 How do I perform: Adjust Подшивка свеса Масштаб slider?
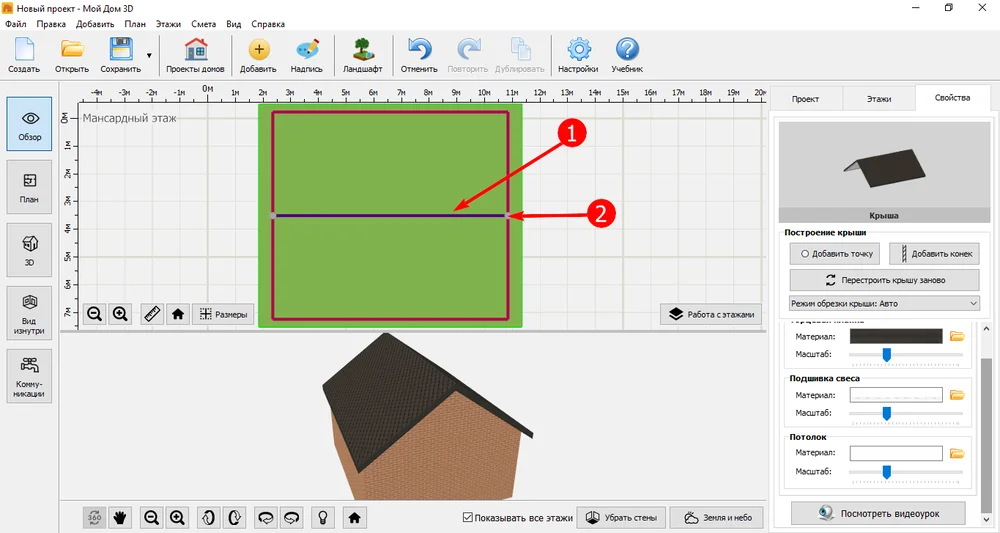(x=886, y=414)
